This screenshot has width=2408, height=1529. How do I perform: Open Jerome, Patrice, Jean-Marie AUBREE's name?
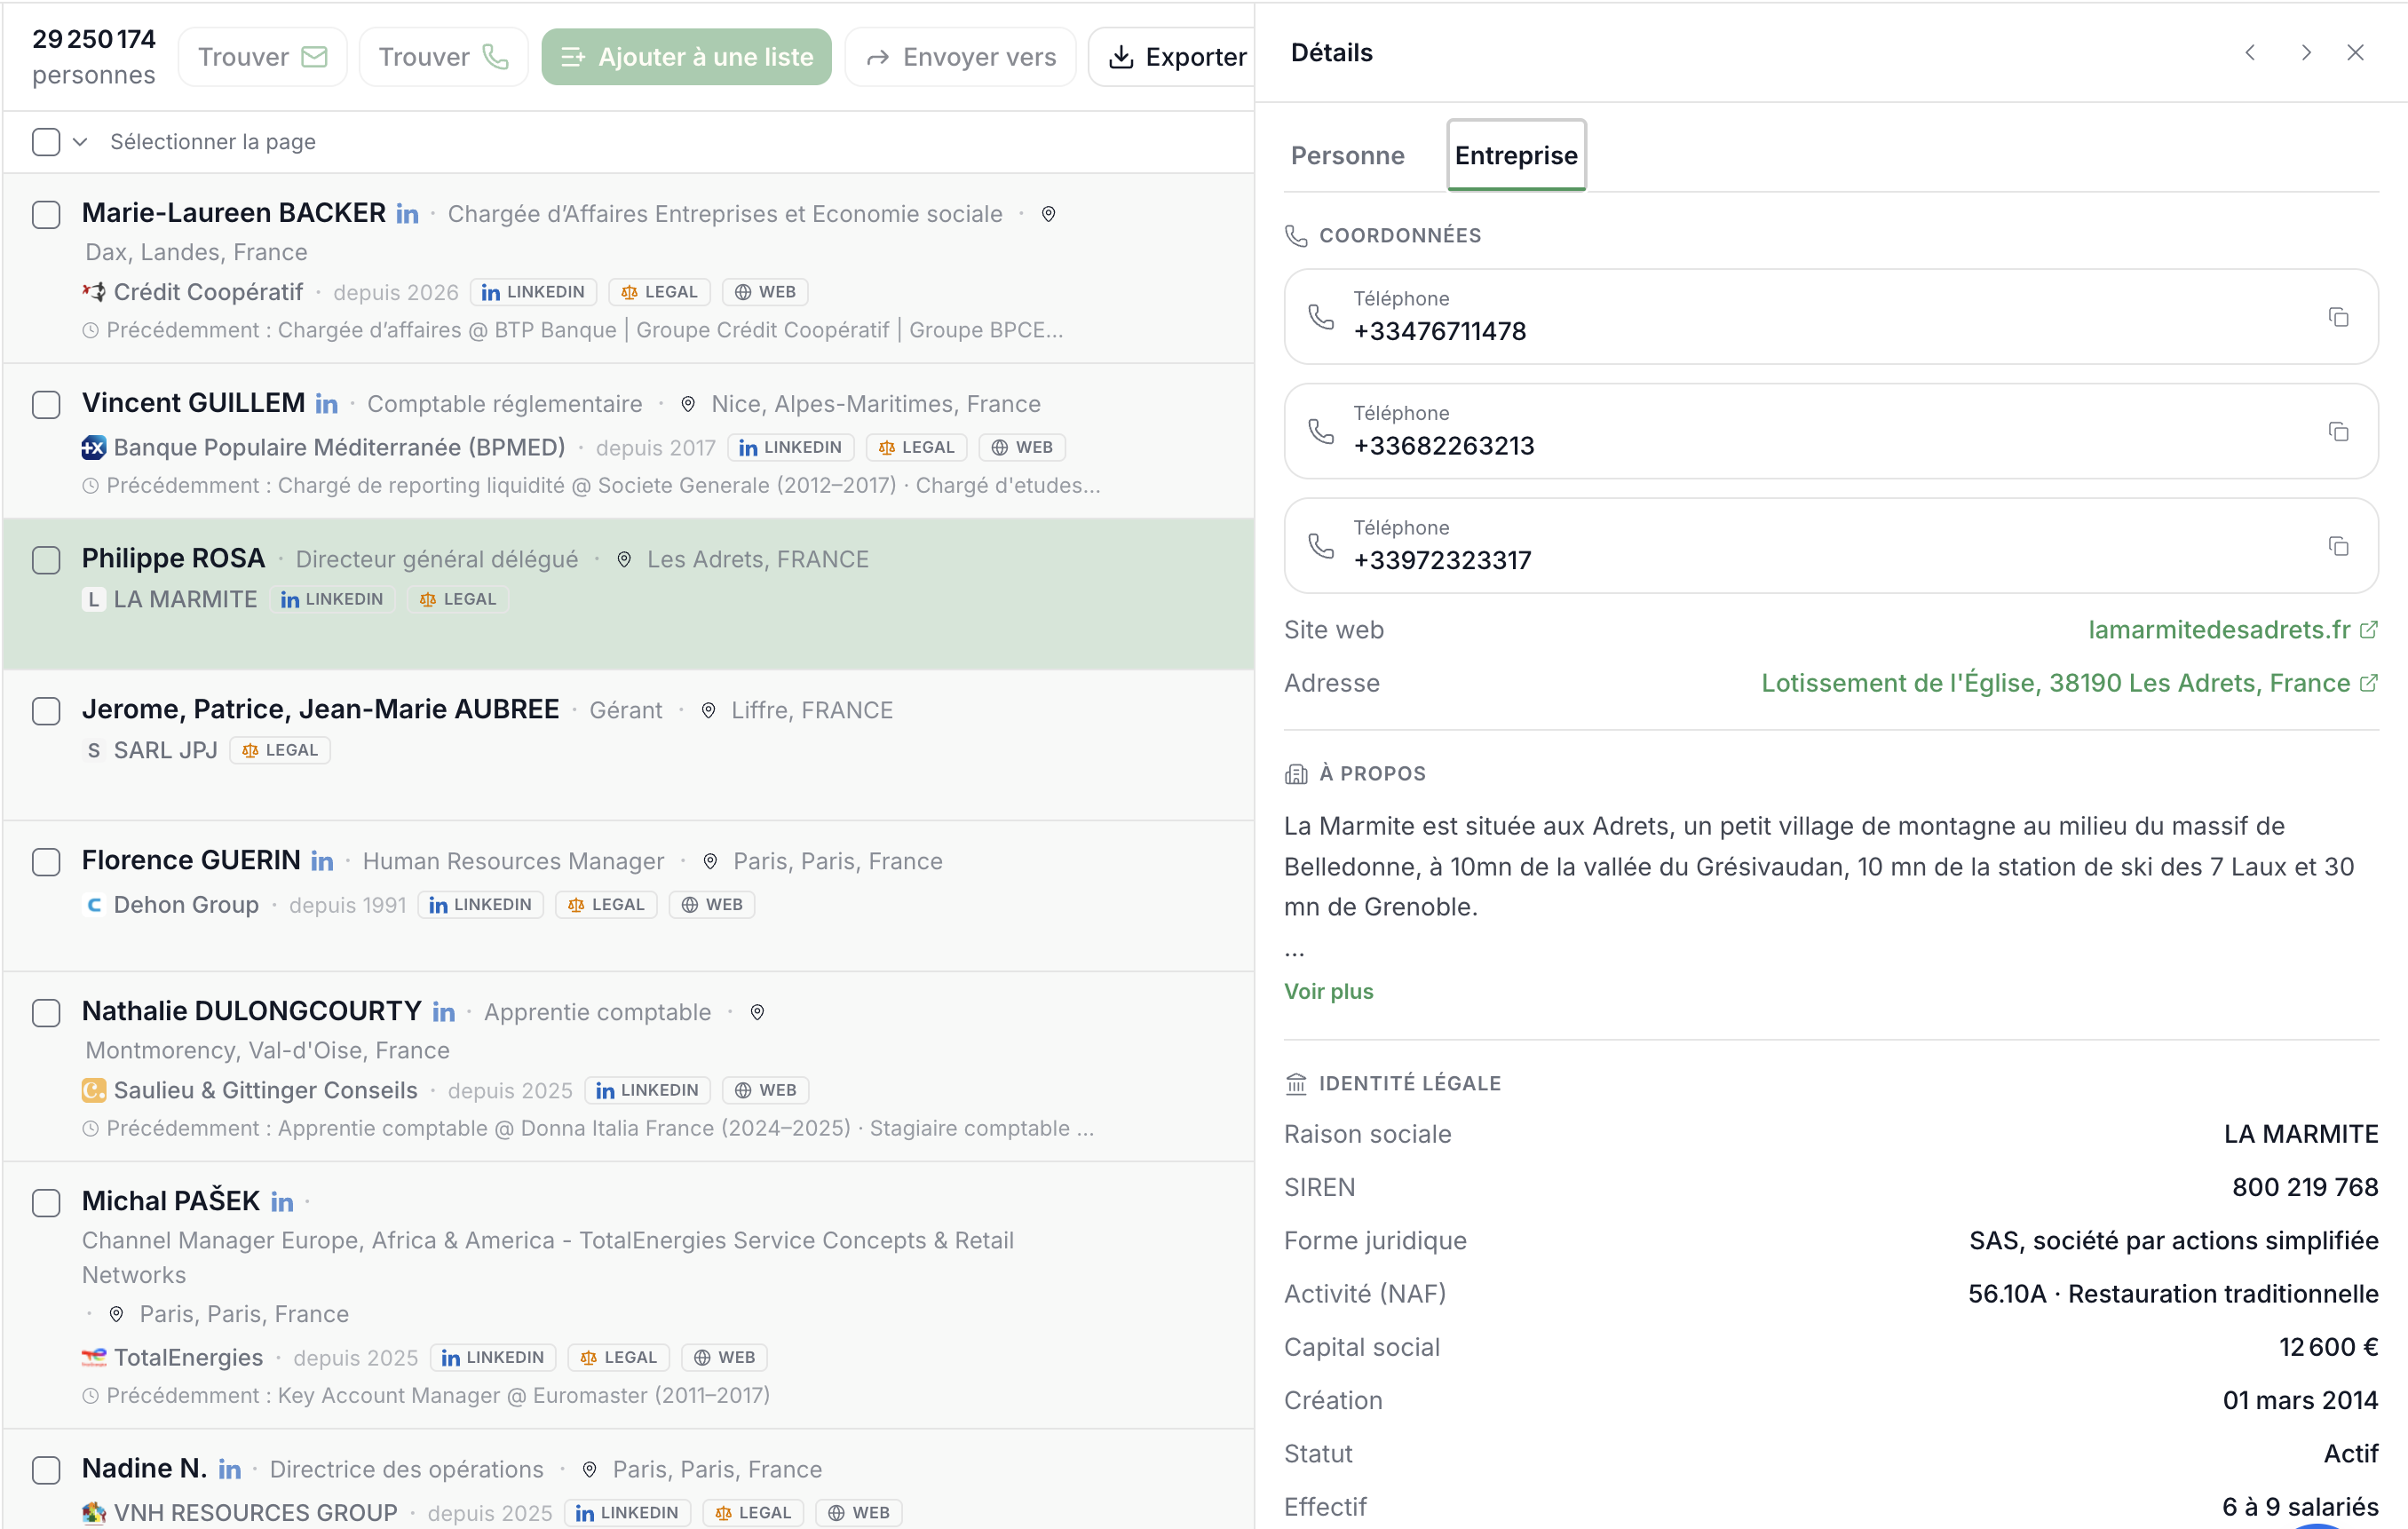[320, 709]
